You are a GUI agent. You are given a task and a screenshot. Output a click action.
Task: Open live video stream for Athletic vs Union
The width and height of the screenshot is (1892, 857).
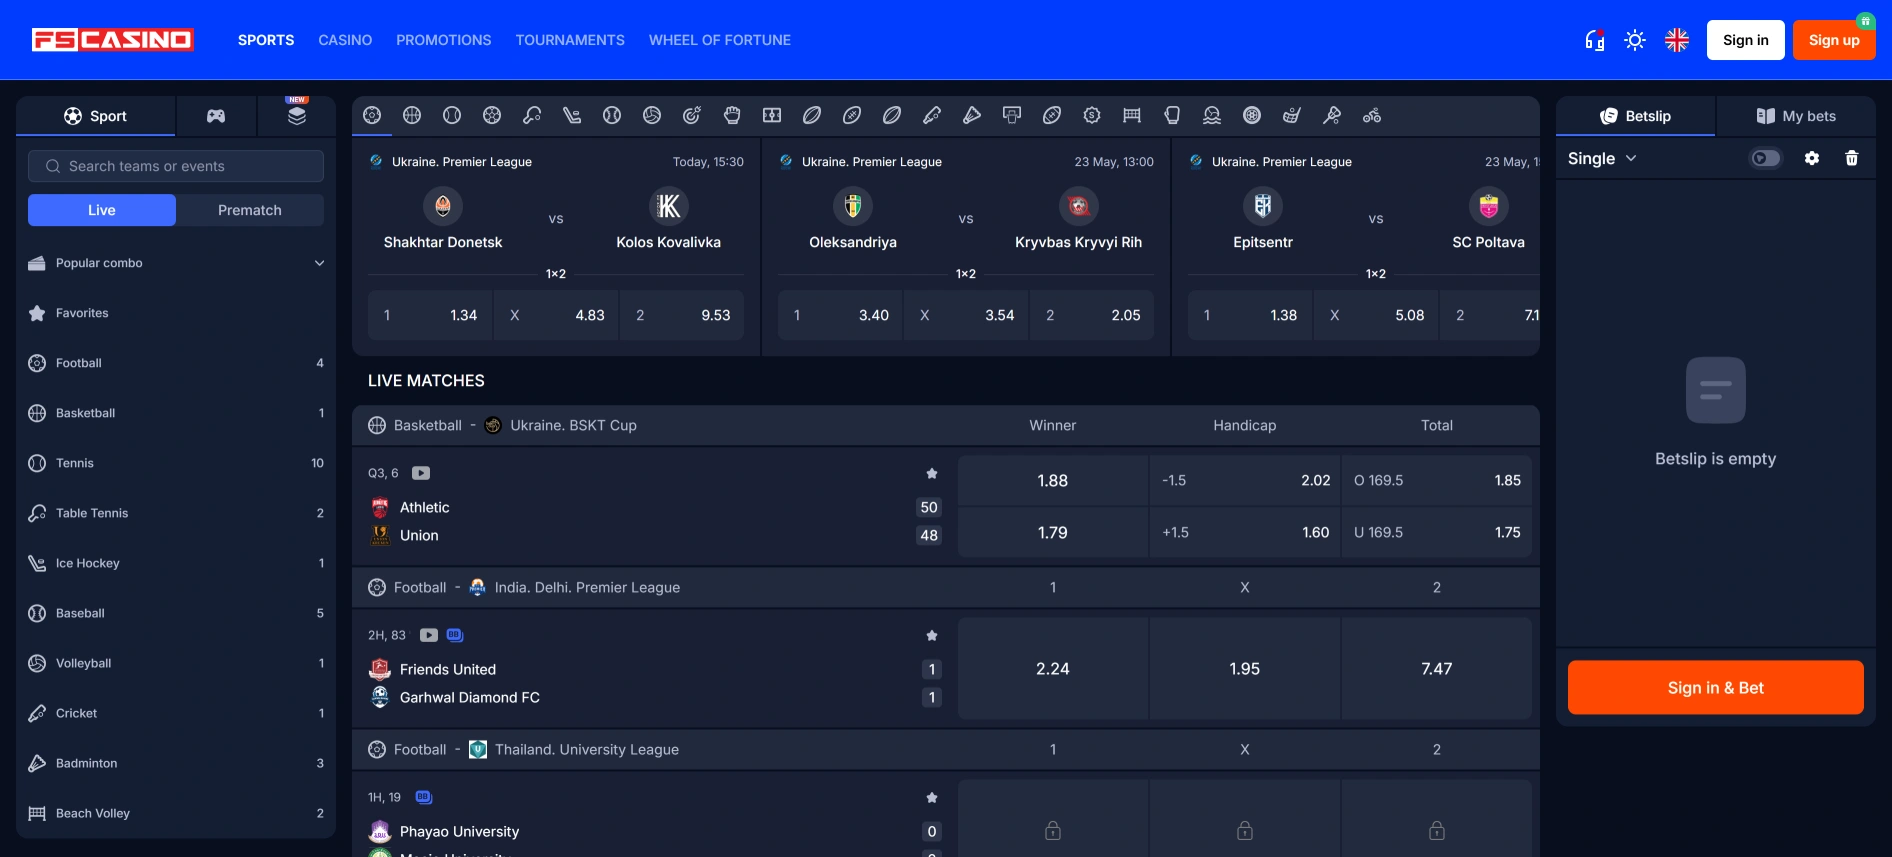pyautogui.click(x=421, y=473)
